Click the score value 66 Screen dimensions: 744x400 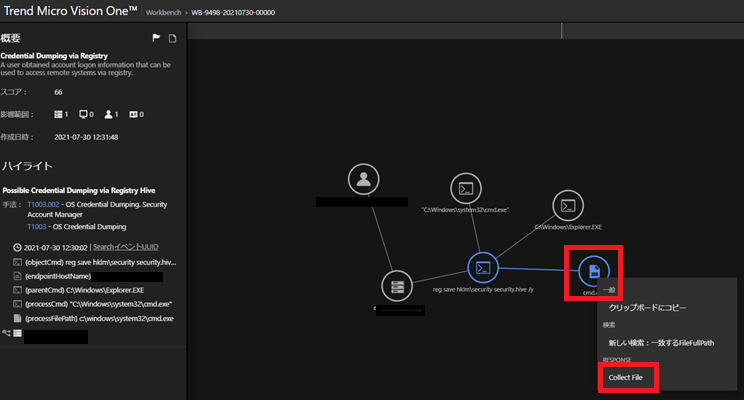tap(58, 92)
